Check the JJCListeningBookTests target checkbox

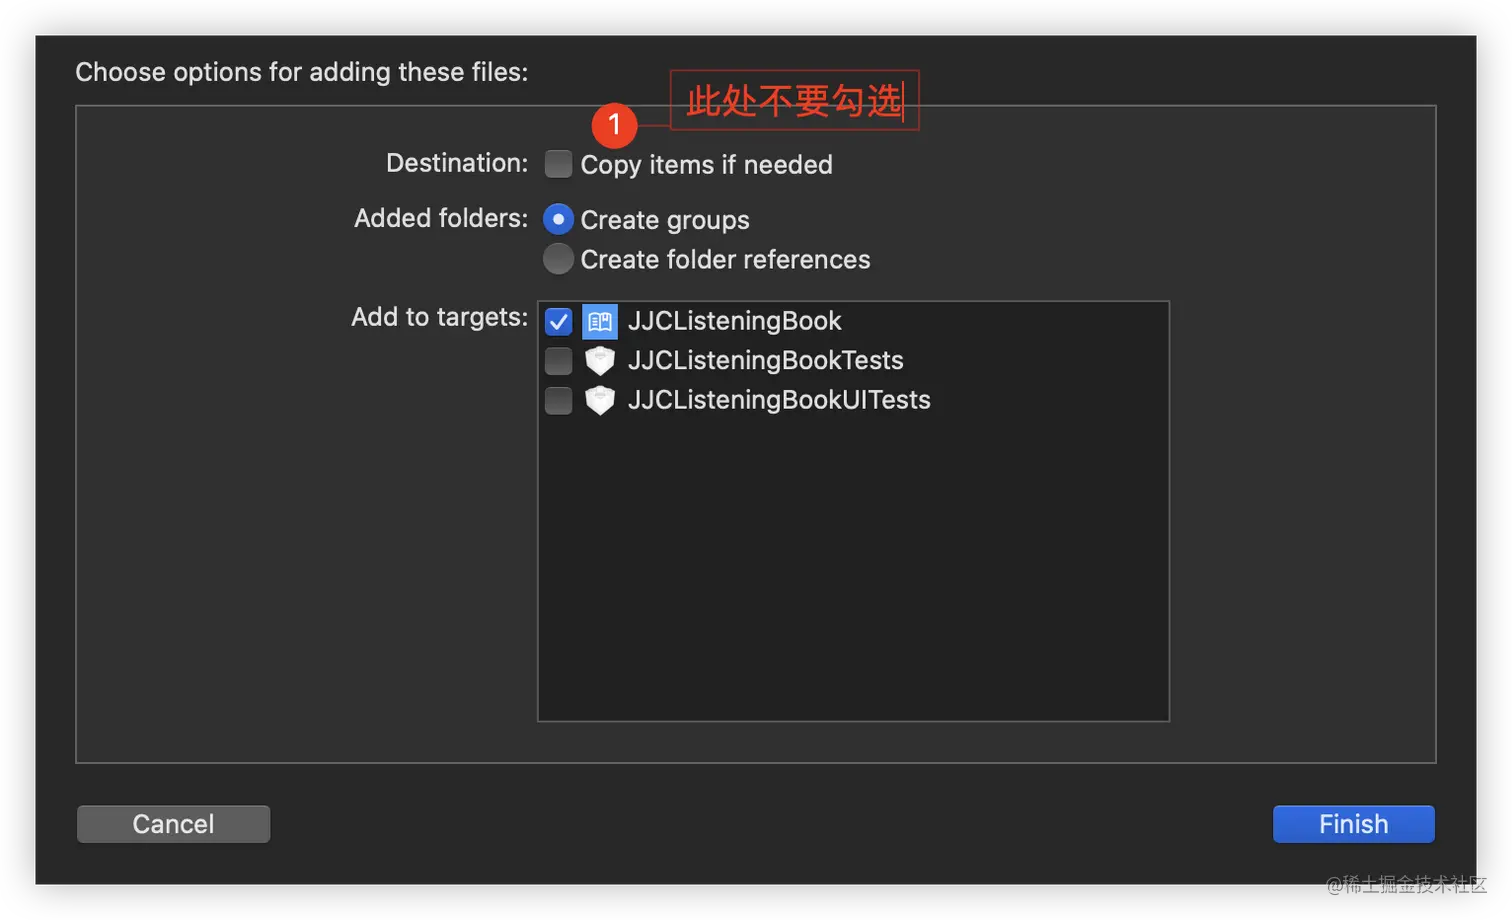click(558, 360)
